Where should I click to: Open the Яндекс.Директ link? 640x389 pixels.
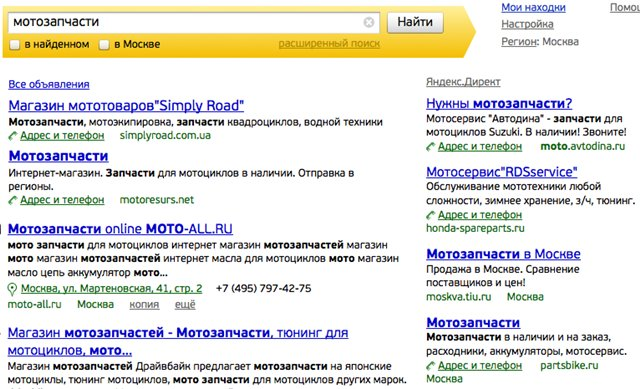pos(463,82)
